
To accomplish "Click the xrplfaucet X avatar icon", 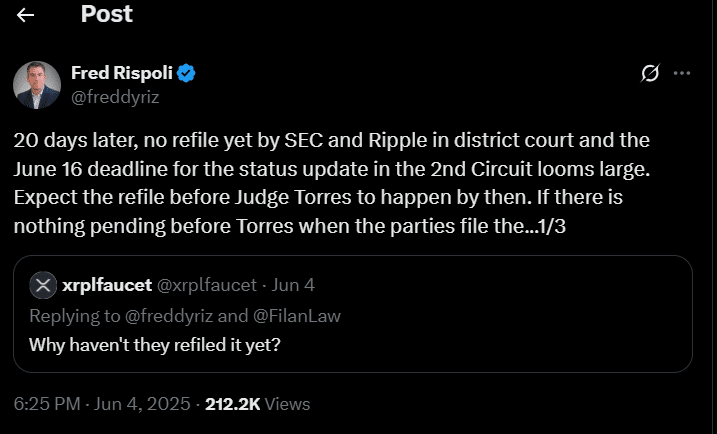I will point(42,285).
